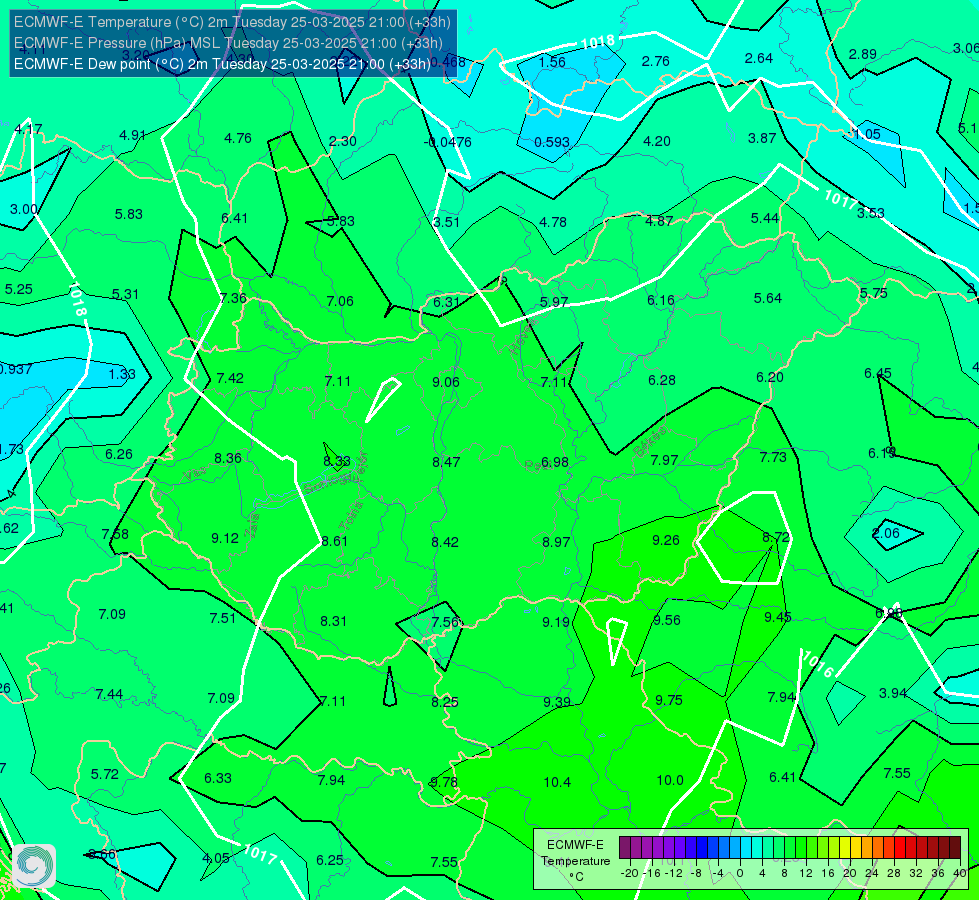Click the map value 8.61
This screenshot has height=900, width=979.
(334, 541)
